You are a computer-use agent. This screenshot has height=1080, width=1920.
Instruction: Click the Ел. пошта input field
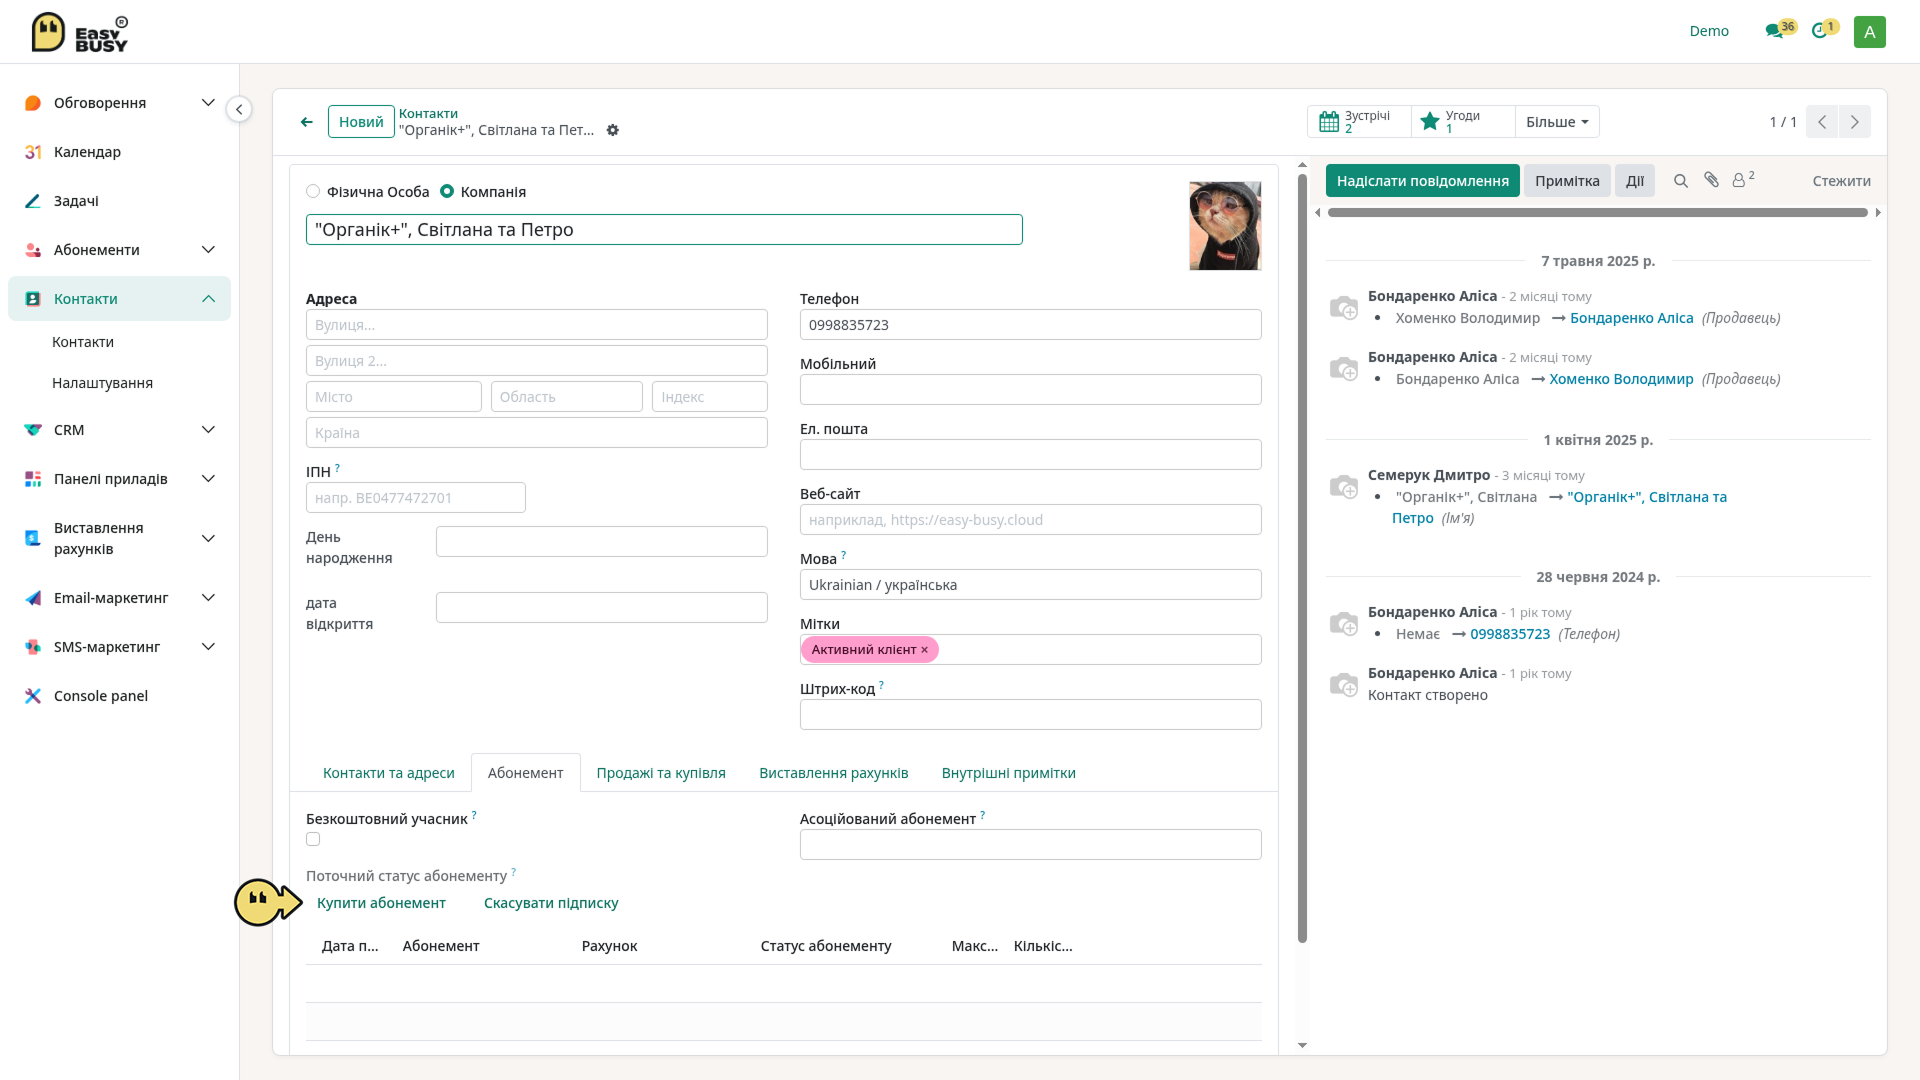(x=1030, y=455)
